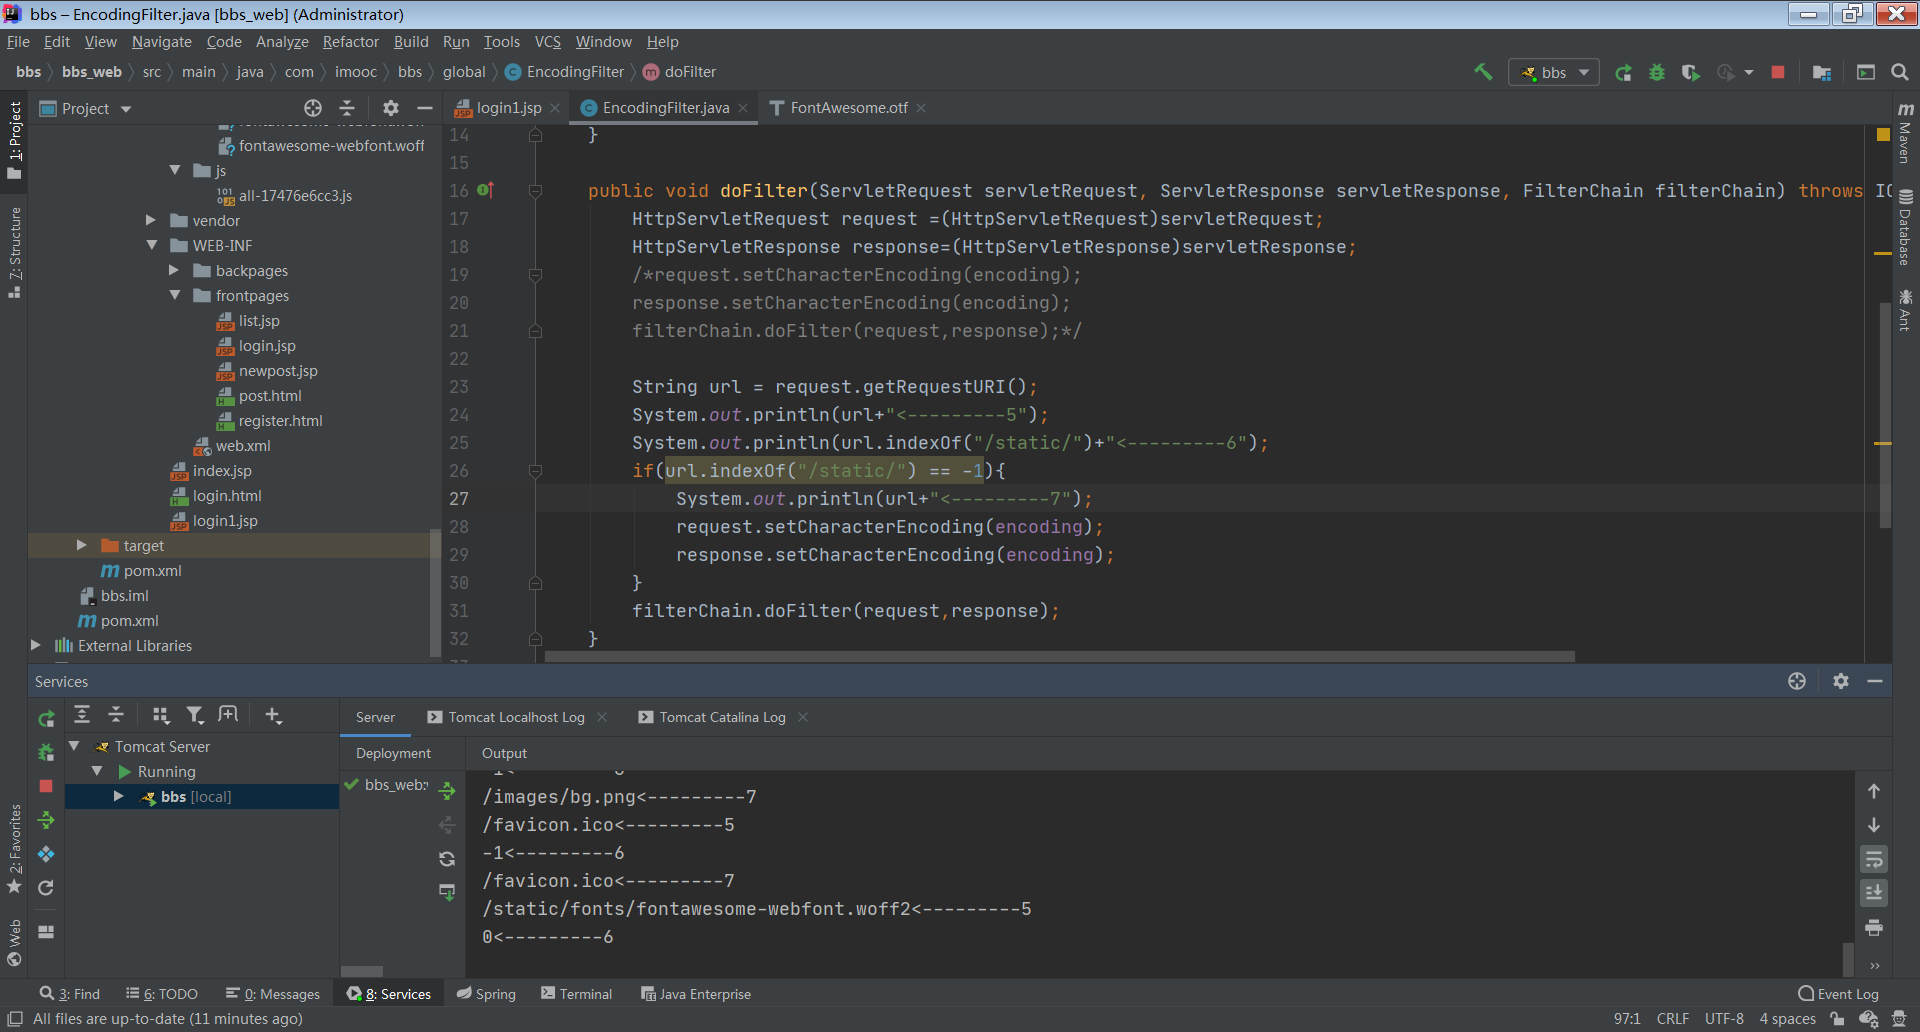Collapse the WEB-INF folder

click(151, 245)
